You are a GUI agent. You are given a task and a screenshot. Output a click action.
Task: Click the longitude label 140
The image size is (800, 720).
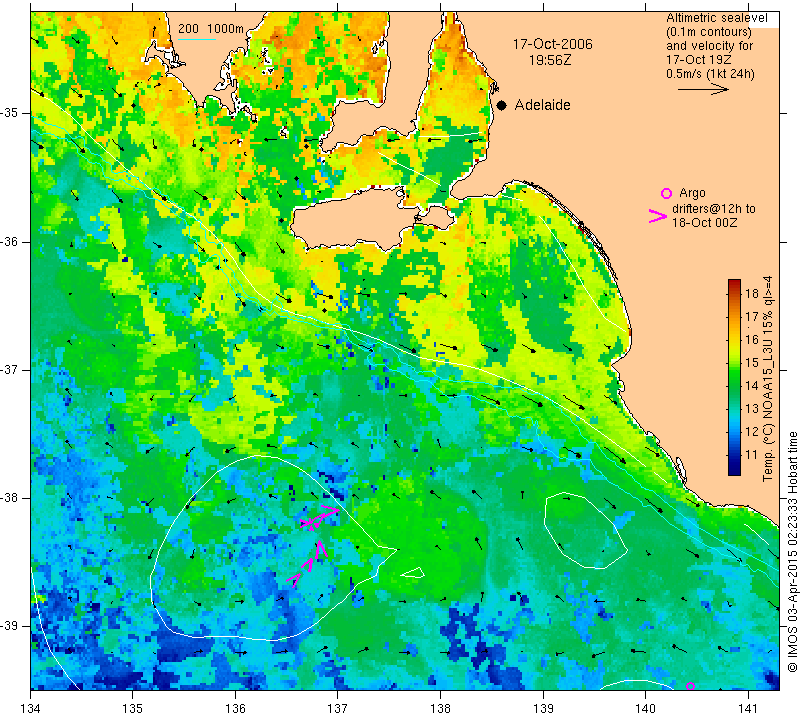(x=645, y=708)
